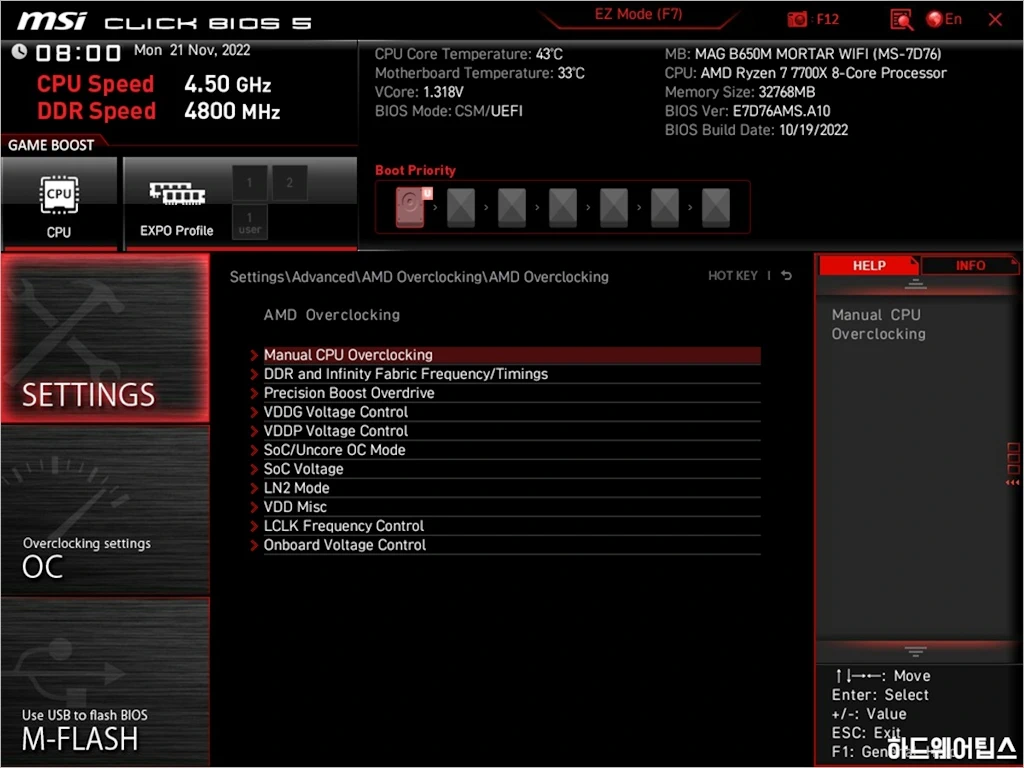Click the seventh boot priority device slot
Screen dimensions: 1024x768
[x=716, y=207]
